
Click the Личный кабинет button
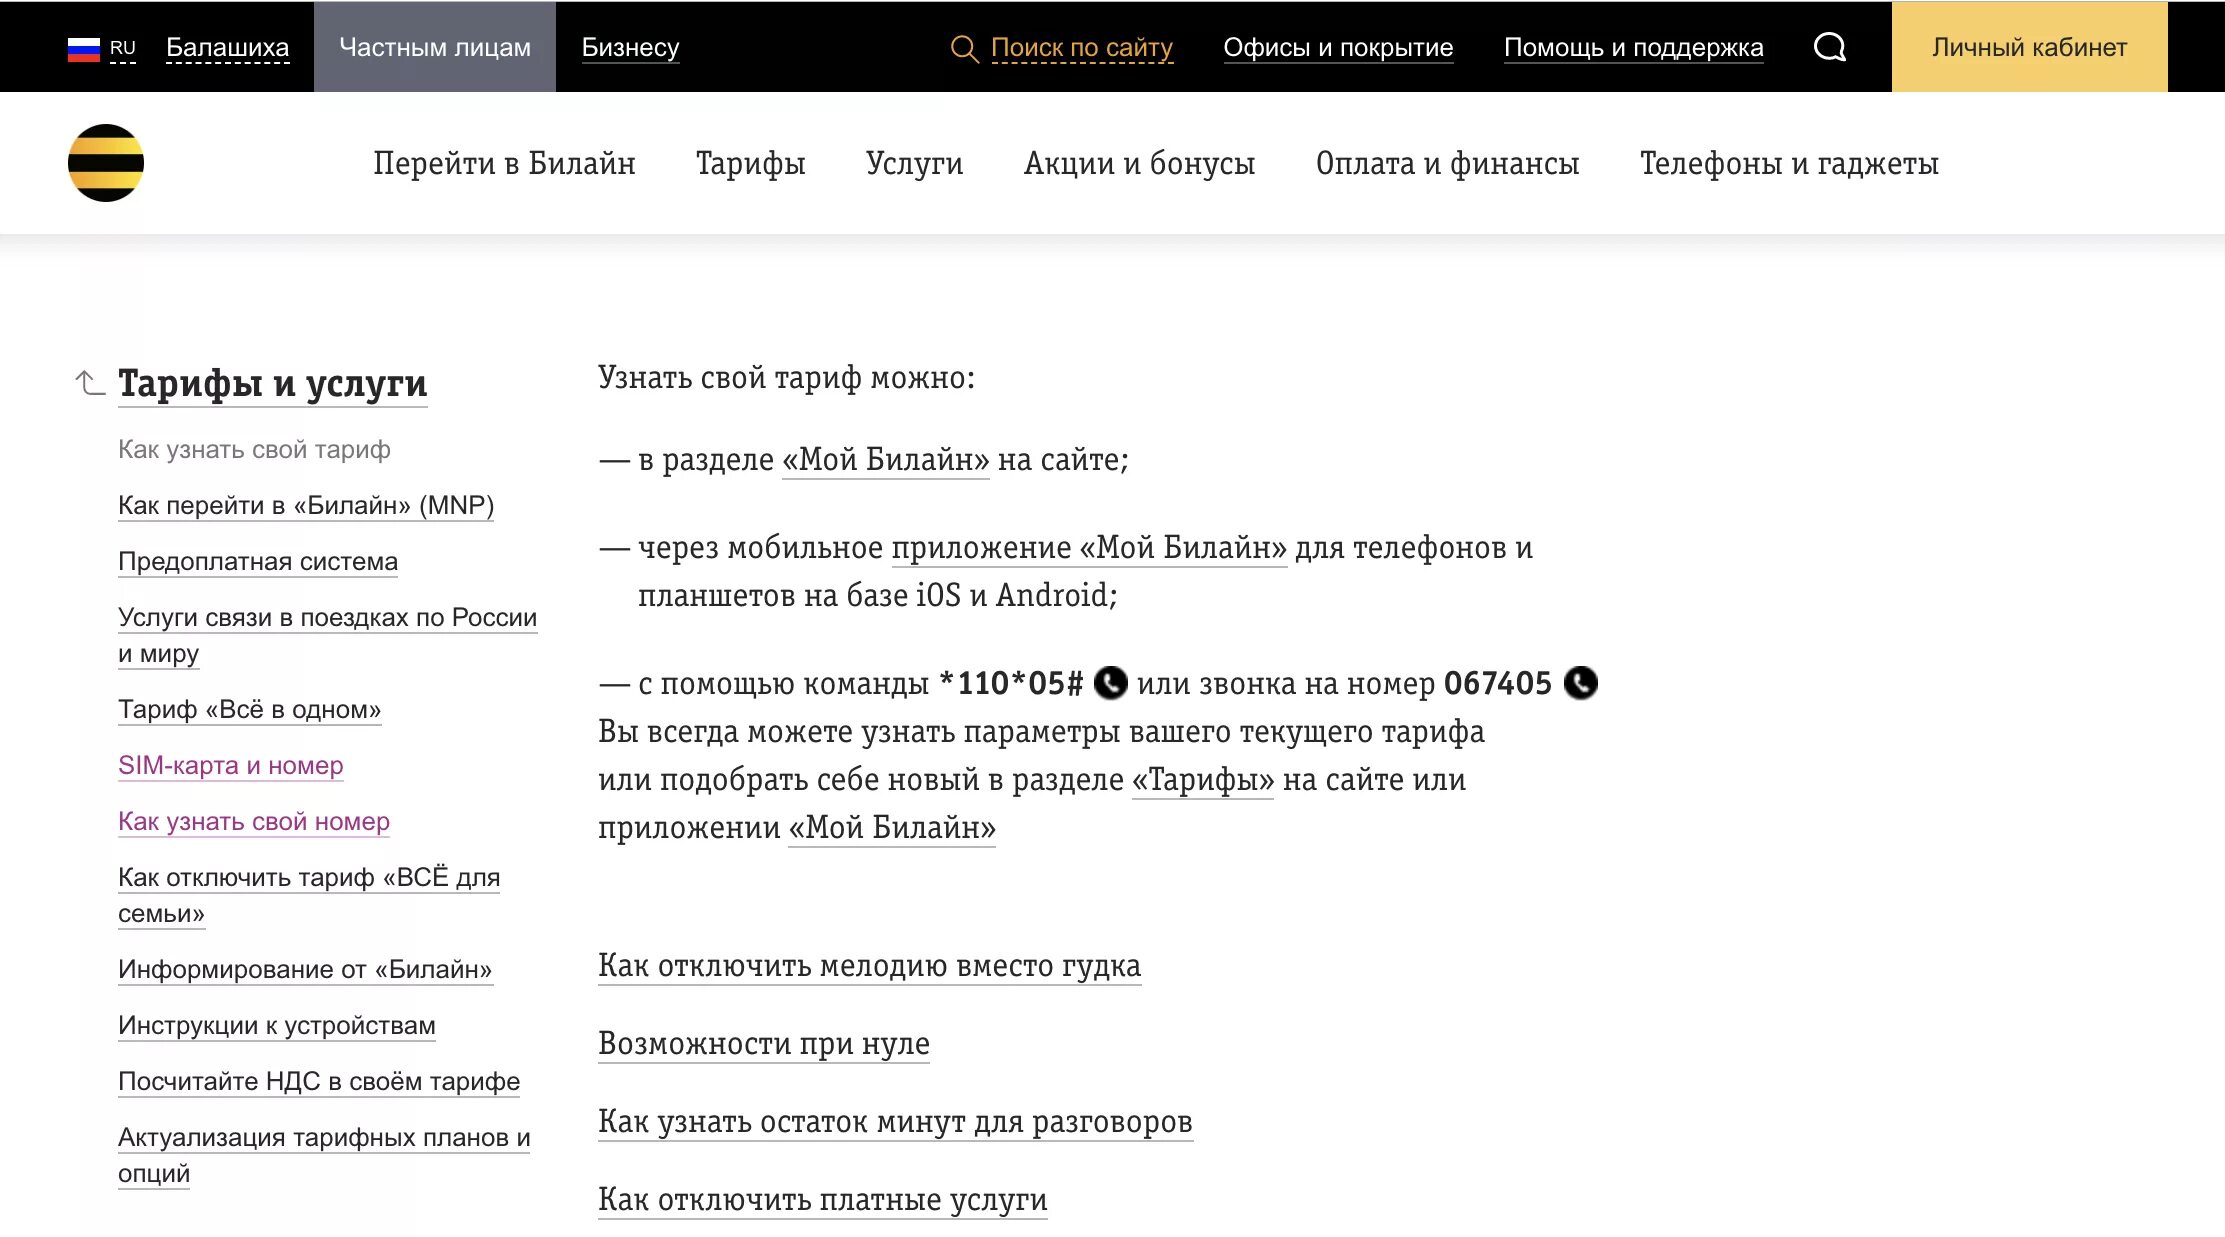pos(2029,47)
